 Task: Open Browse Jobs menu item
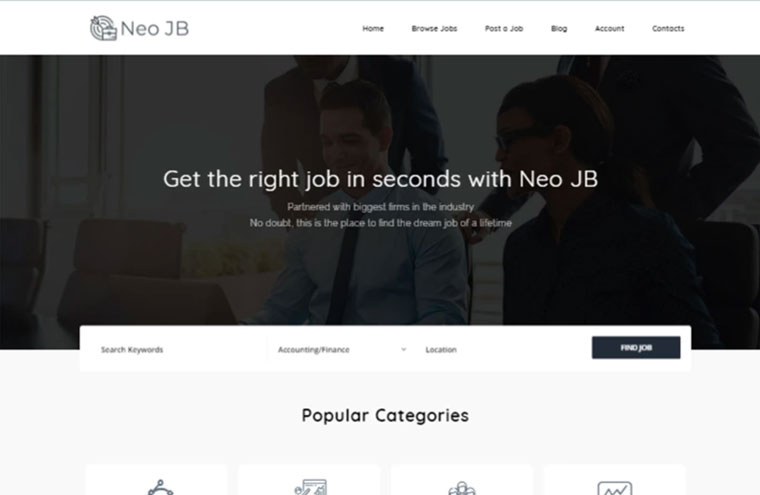(x=434, y=29)
